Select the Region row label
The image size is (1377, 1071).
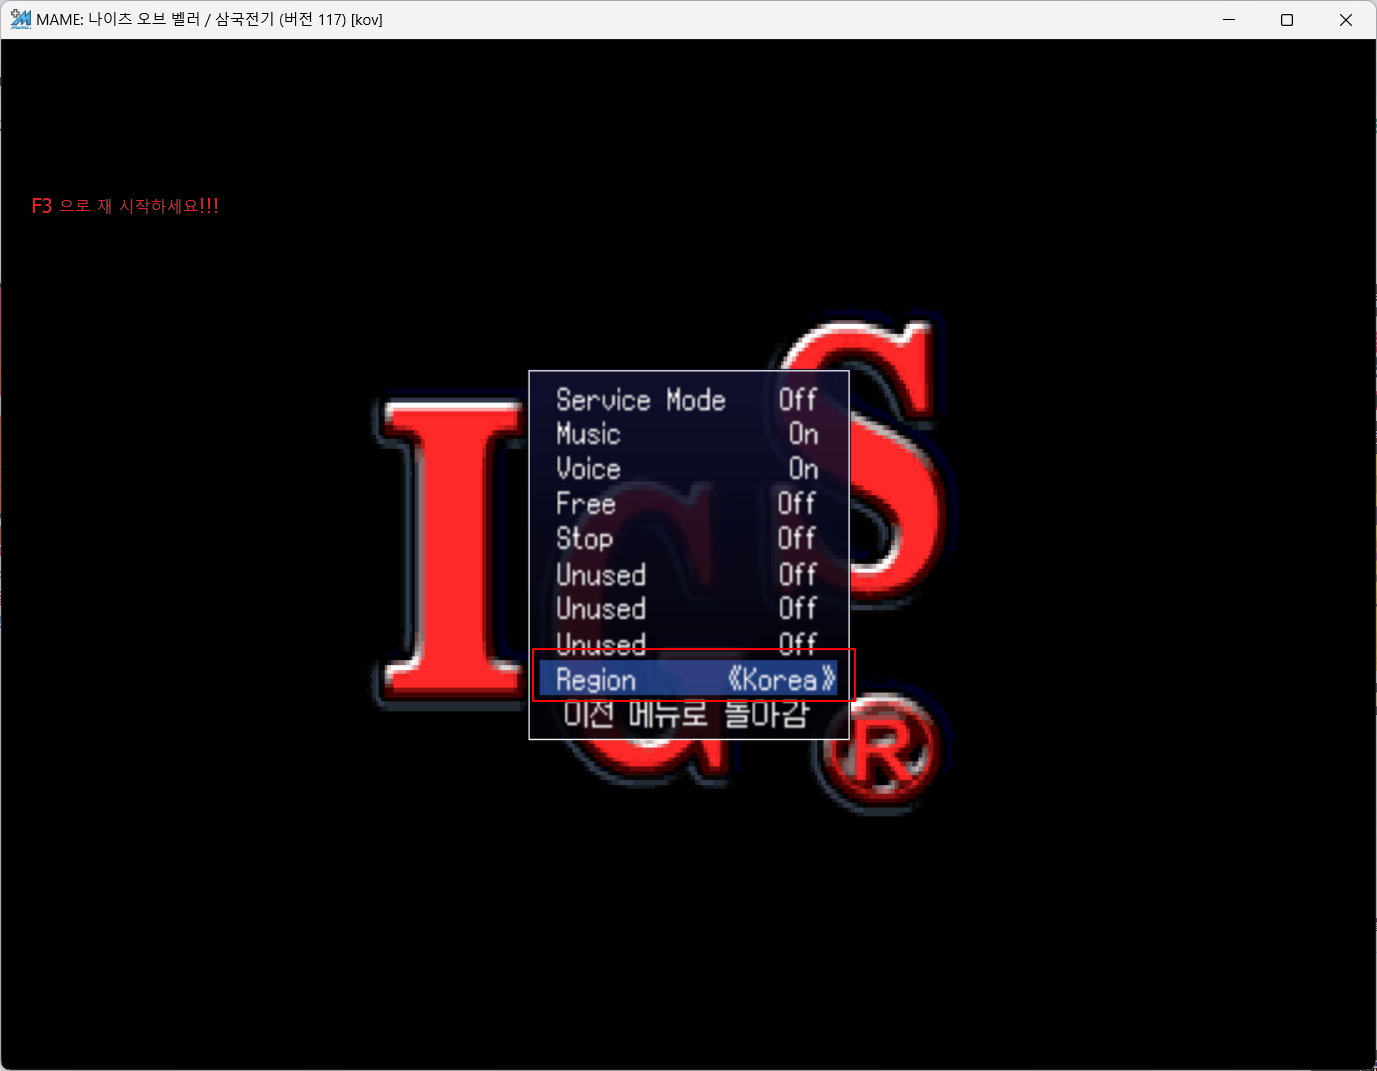596,680
